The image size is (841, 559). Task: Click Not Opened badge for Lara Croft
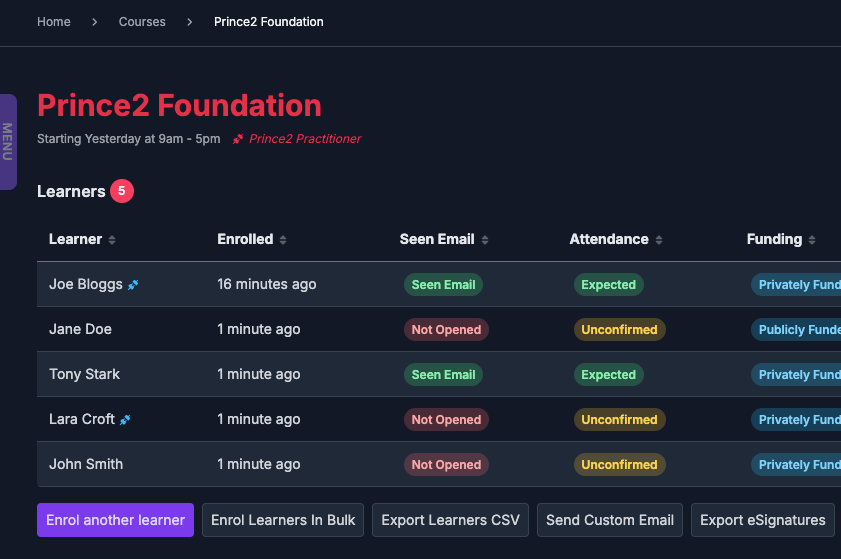click(x=446, y=420)
